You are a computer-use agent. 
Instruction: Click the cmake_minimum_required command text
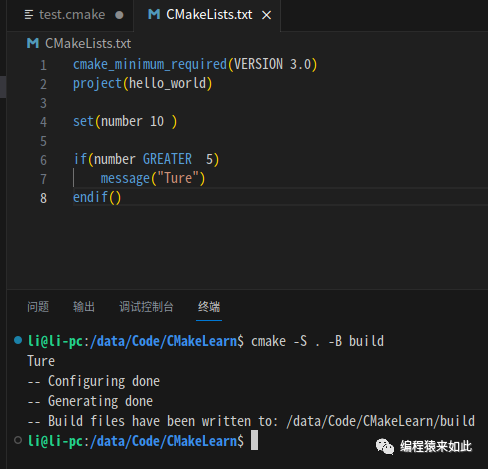click(x=150, y=64)
